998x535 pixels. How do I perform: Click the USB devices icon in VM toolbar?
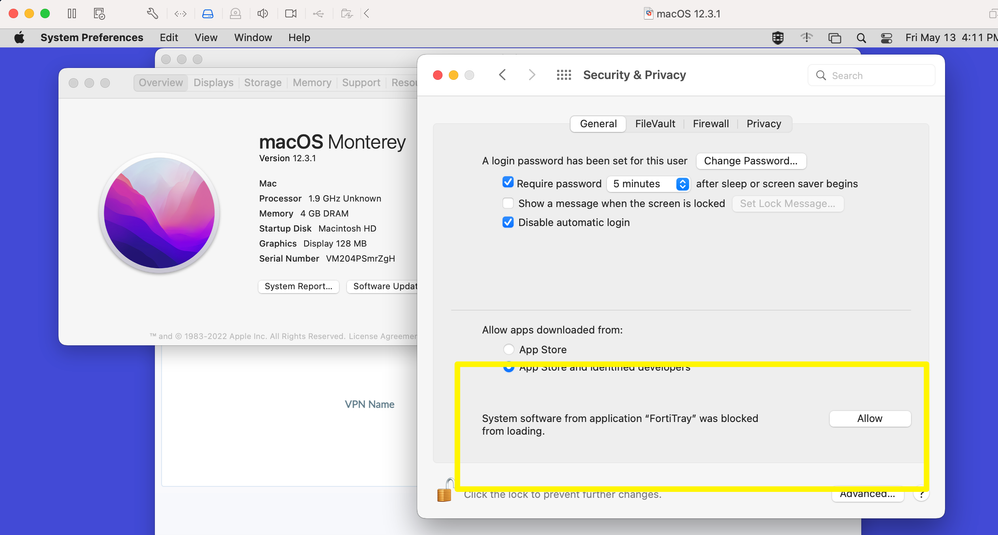click(x=318, y=13)
